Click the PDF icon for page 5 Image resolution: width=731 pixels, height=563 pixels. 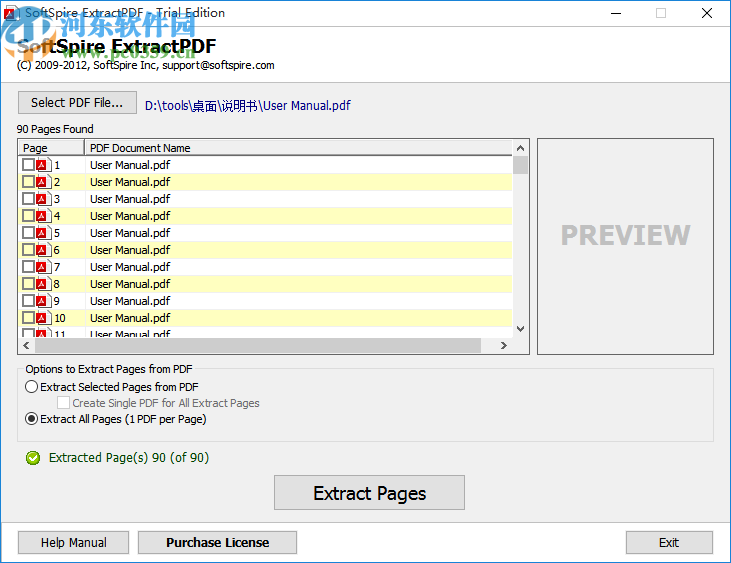click(43, 233)
